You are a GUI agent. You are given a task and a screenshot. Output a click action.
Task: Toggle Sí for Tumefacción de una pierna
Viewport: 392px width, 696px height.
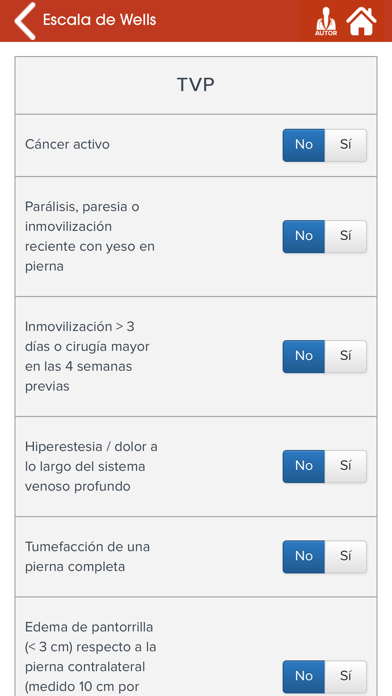[x=346, y=557]
